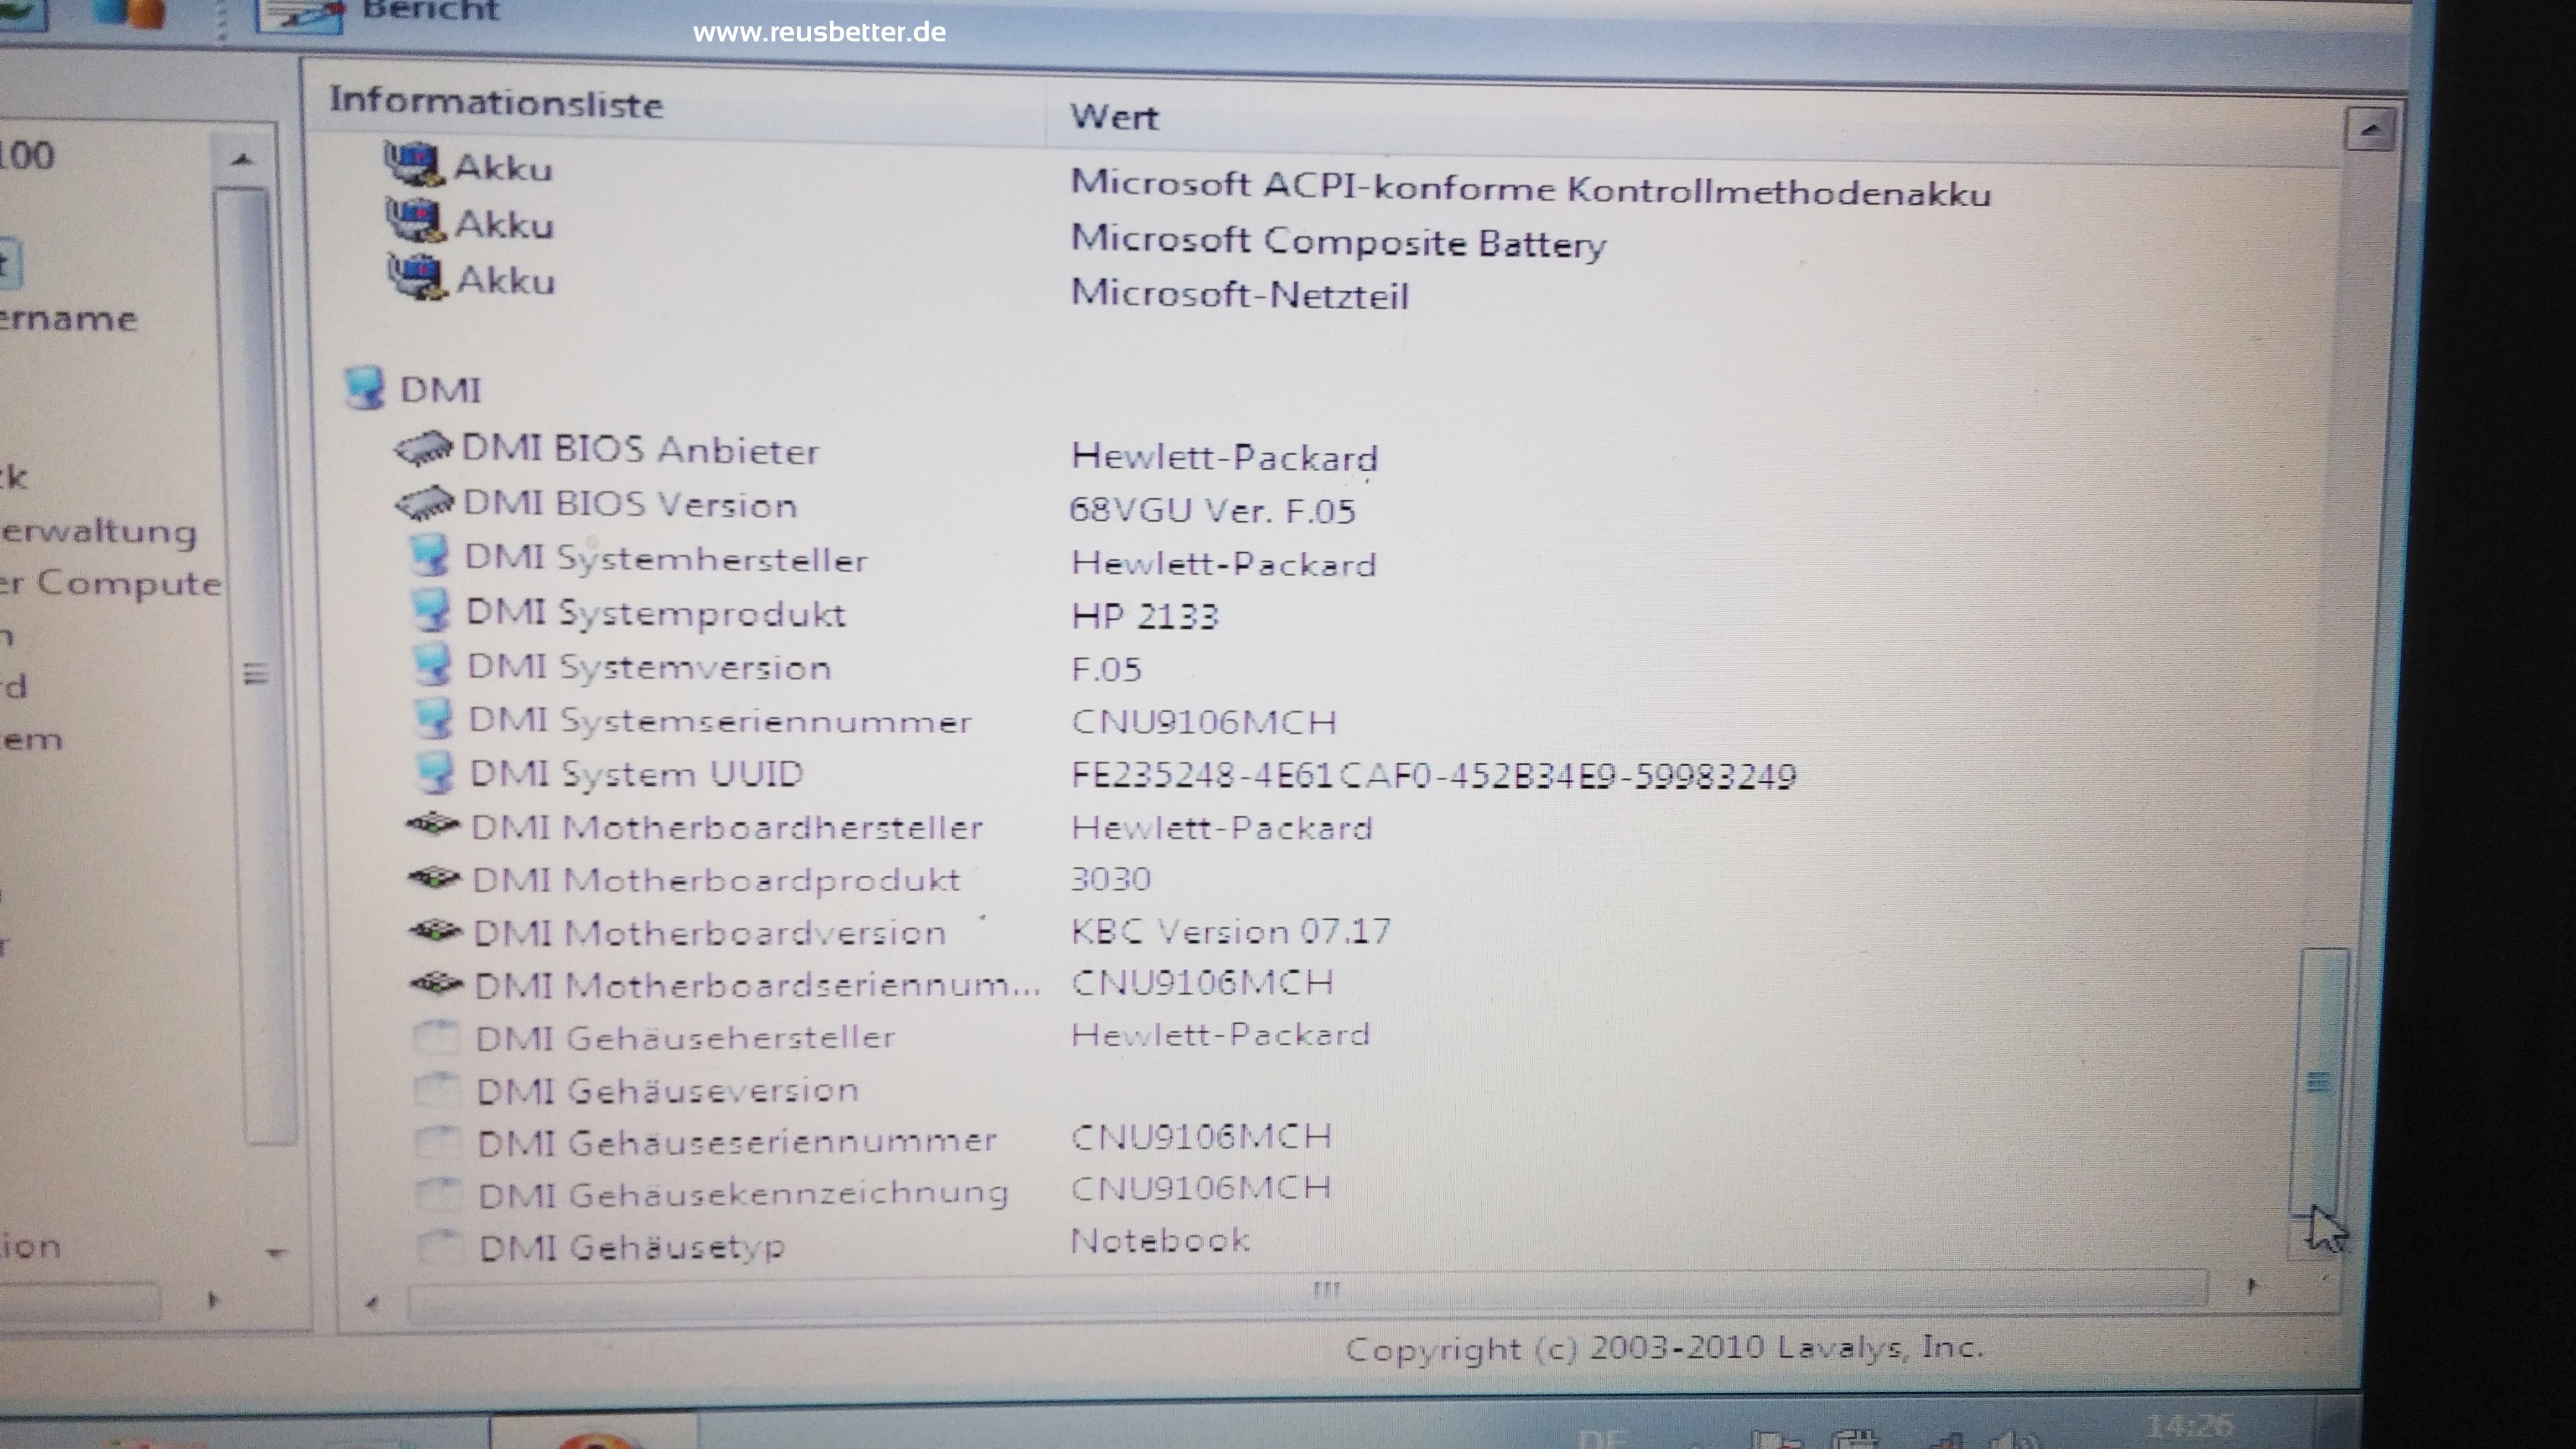Viewport: 2576px width, 1449px height.
Task: Click the left panel item ending in erwaltung
Action: coord(98,532)
